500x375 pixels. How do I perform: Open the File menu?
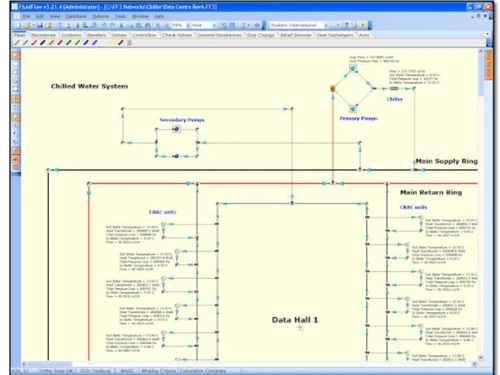tap(26, 16)
